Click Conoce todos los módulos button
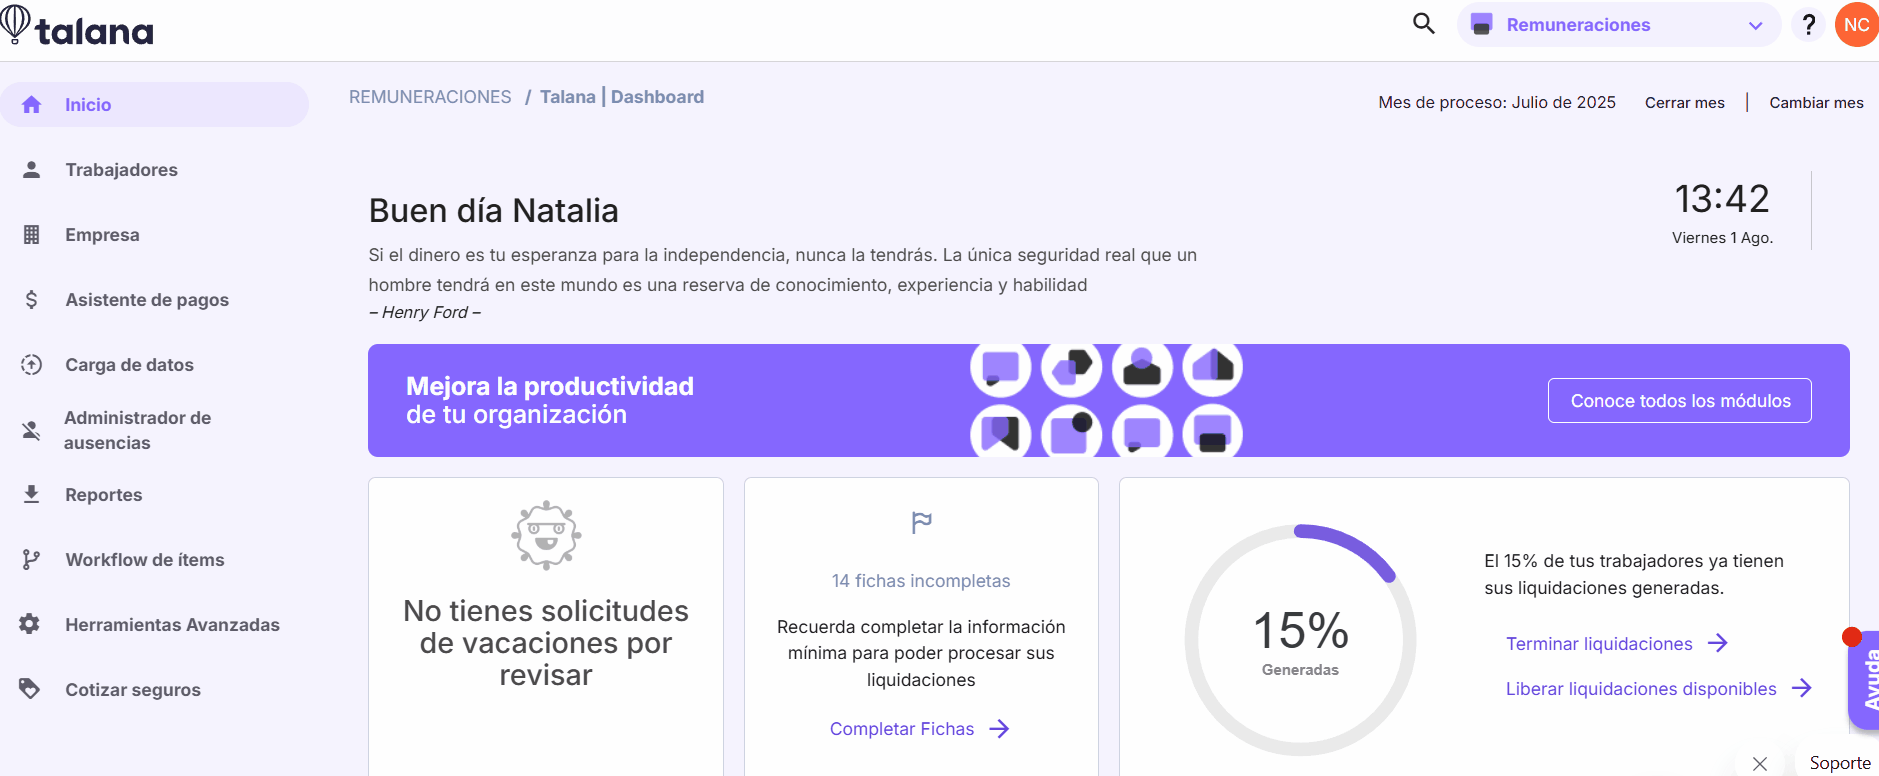Image resolution: width=1879 pixels, height=776 pixels. (1680, 401)
